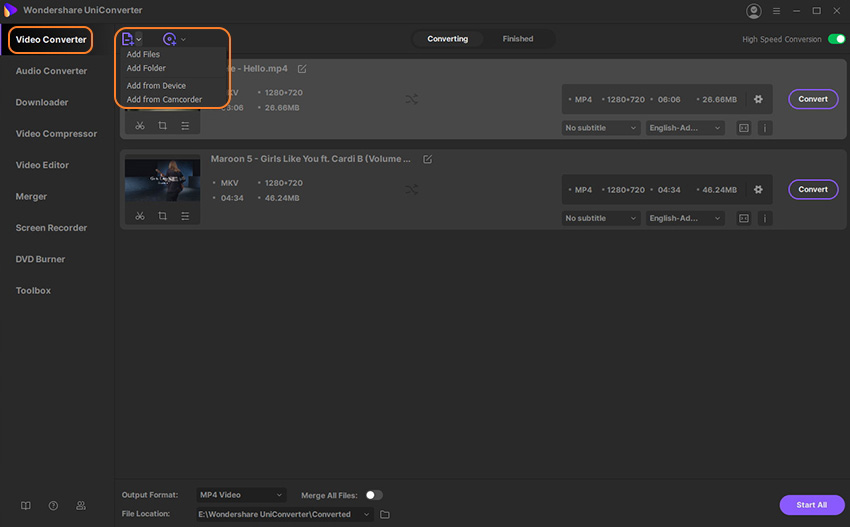The image size is (850, 527).
Task: Open the DVD Burner section
Action: 40,259
